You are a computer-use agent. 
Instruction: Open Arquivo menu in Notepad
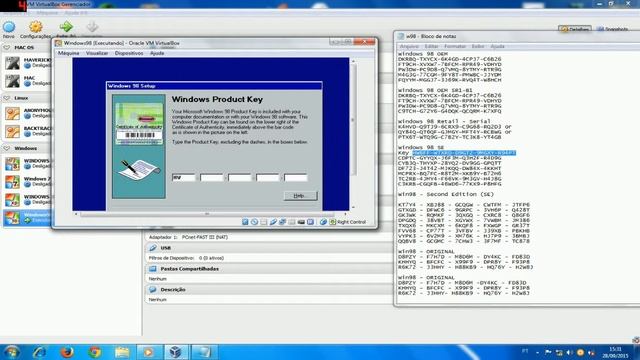click(x=409, y=47)
